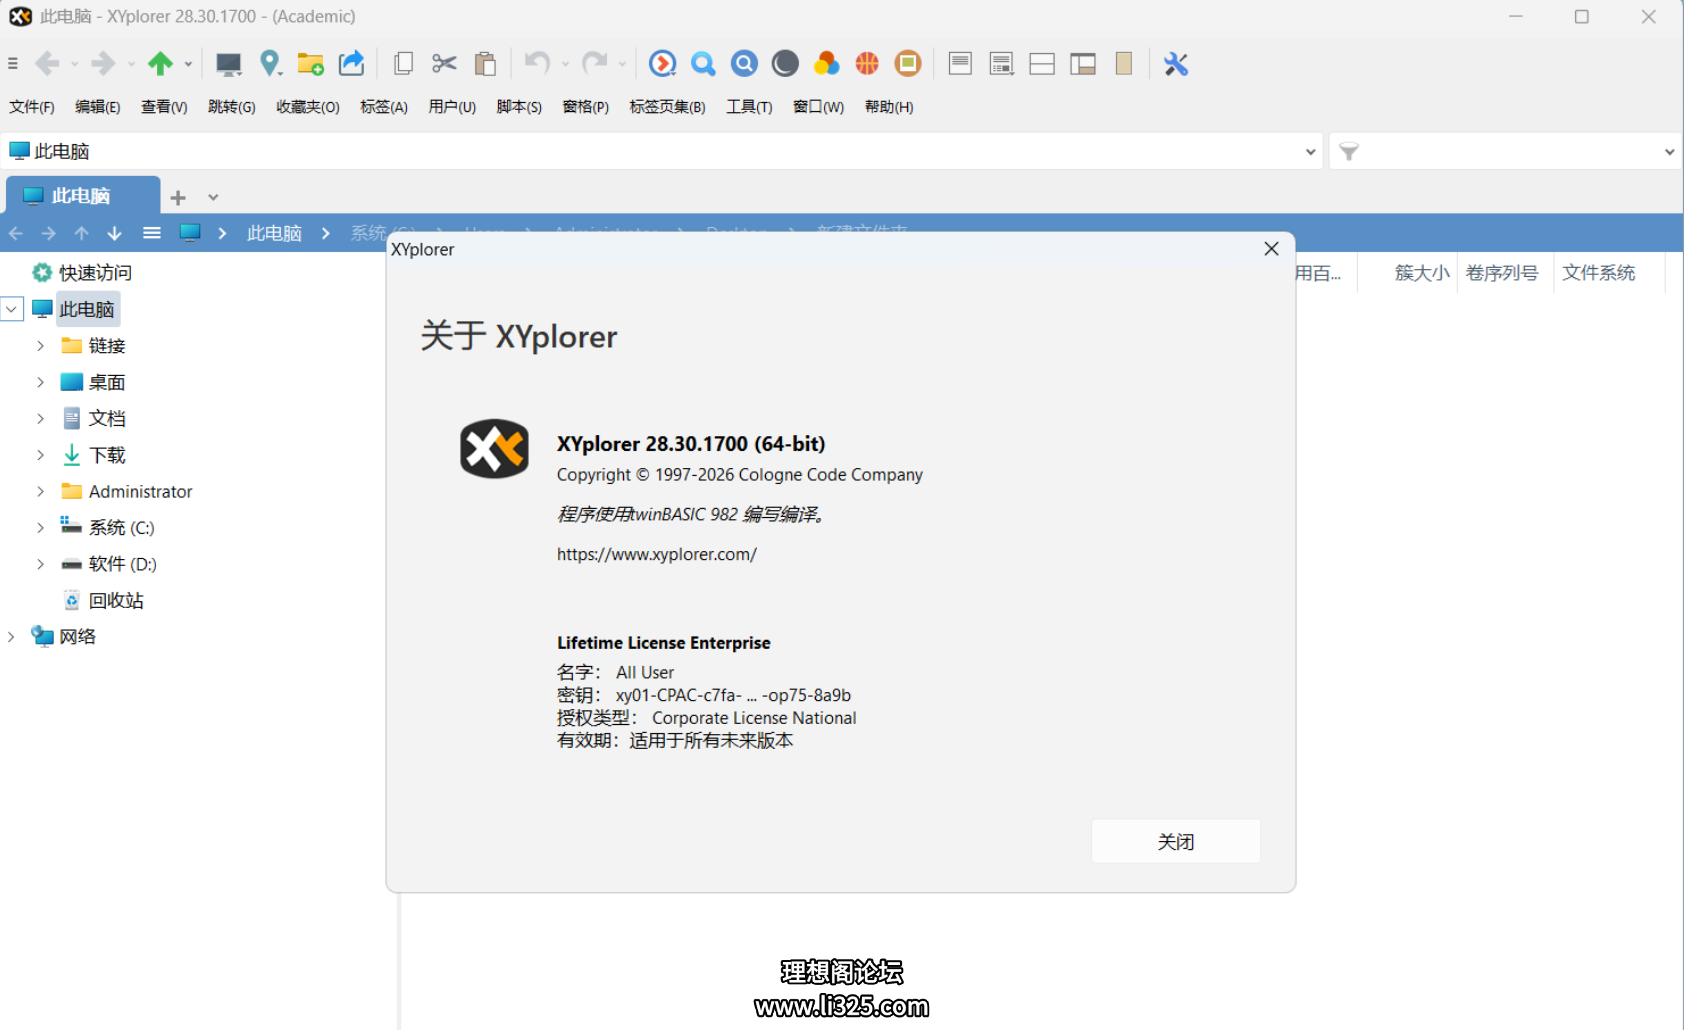
Task: Click the orange circle square toolbar icon
Action: point(908,64)
